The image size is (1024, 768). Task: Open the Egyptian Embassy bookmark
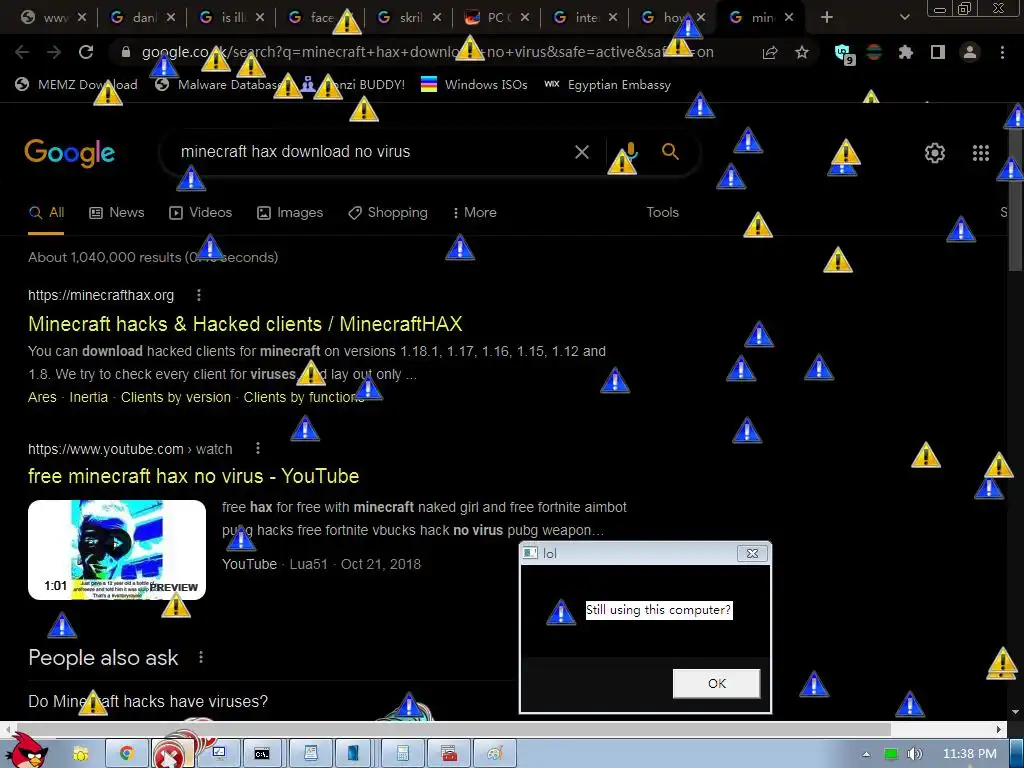tap(608, 85)
